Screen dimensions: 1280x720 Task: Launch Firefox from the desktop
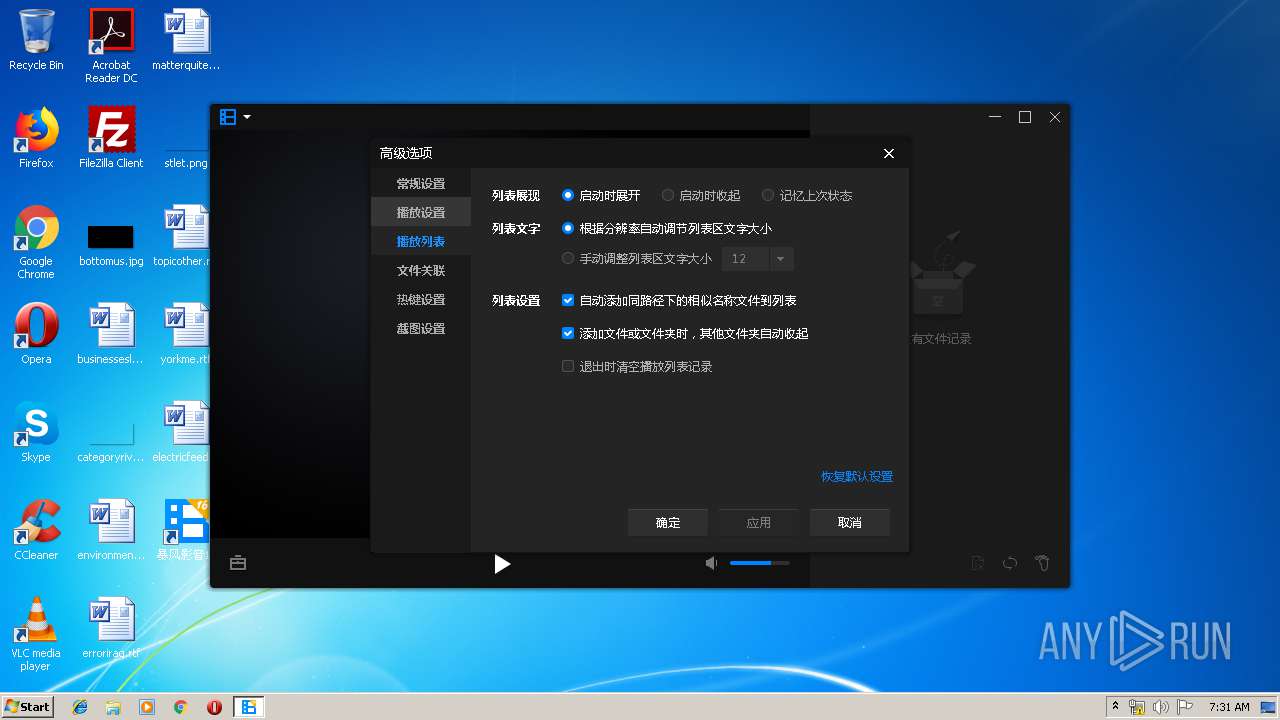[x=36, y=138]
